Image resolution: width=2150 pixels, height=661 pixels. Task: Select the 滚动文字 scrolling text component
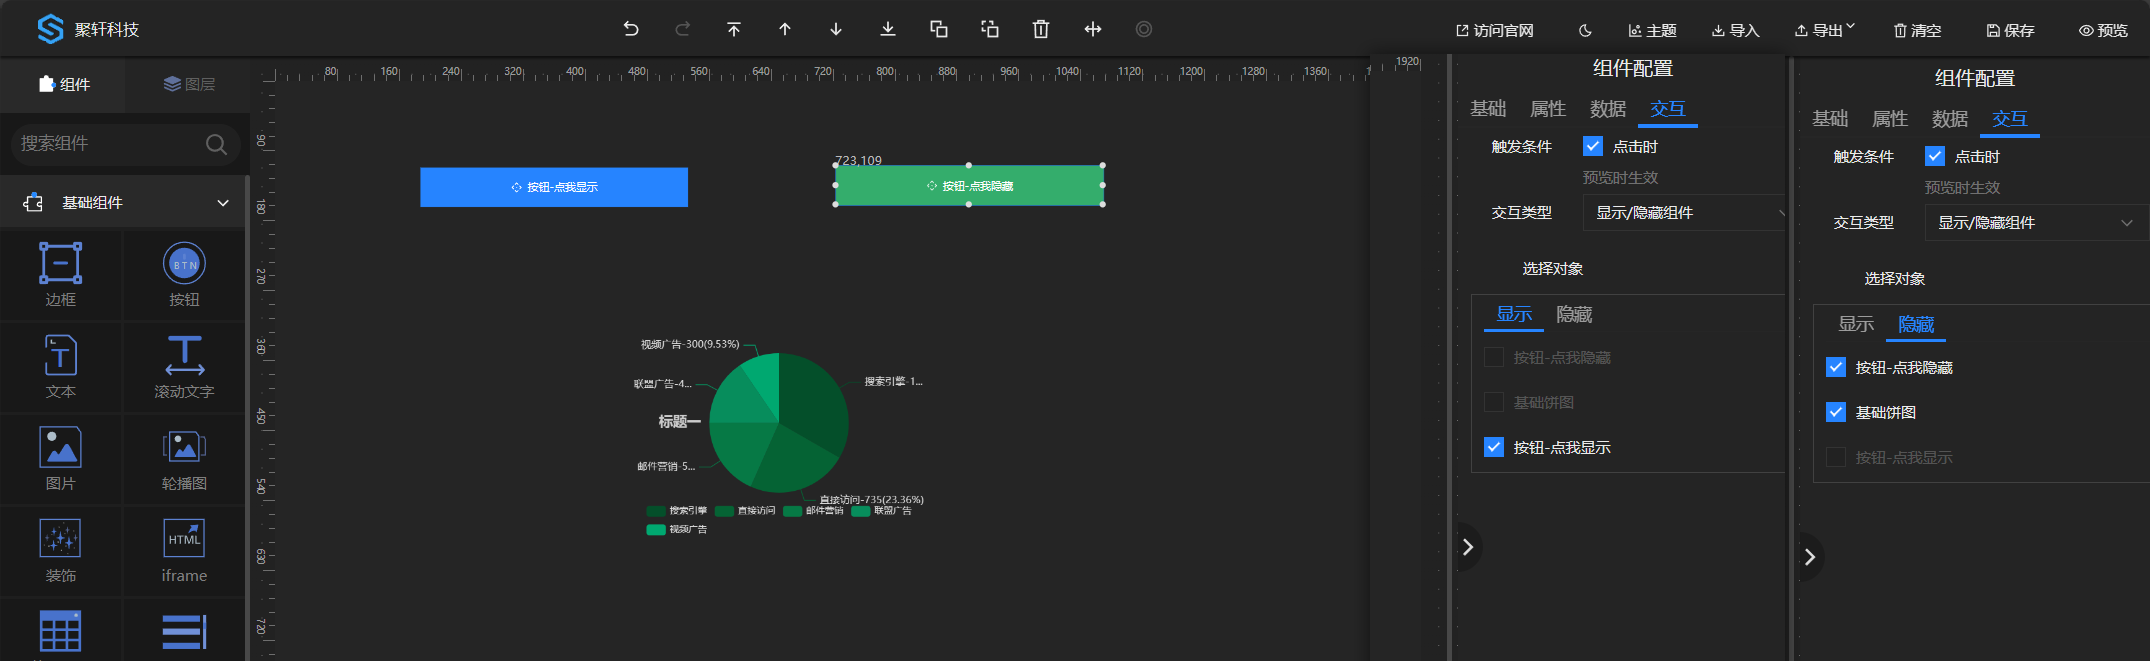(184, 366)
